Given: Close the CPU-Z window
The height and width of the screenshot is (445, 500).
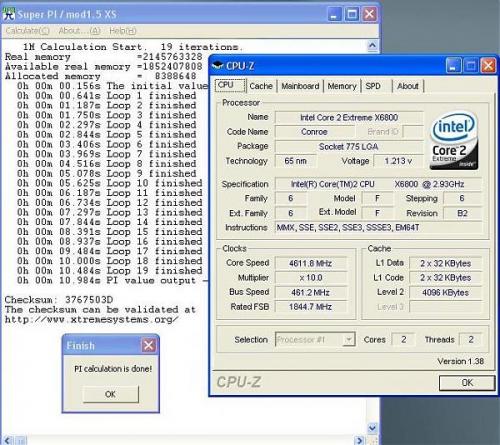Looking at the screenshot, I should coord(488,65).
